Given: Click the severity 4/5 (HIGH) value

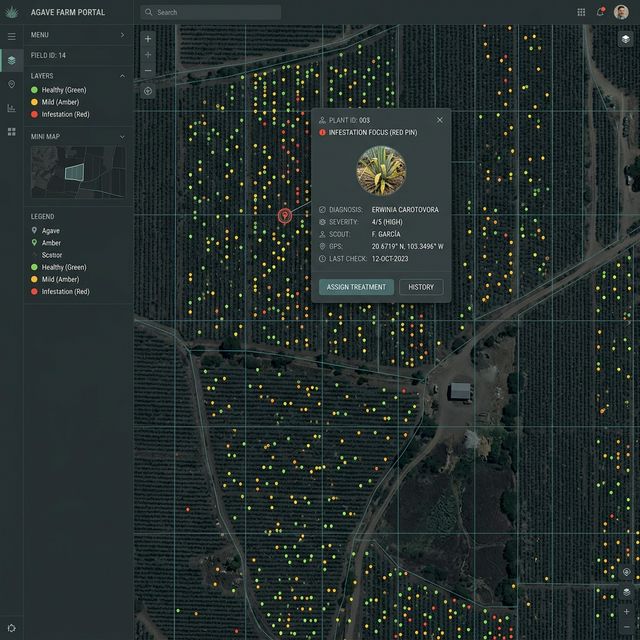Looking at the screenshot, I should tap(387, 222).
